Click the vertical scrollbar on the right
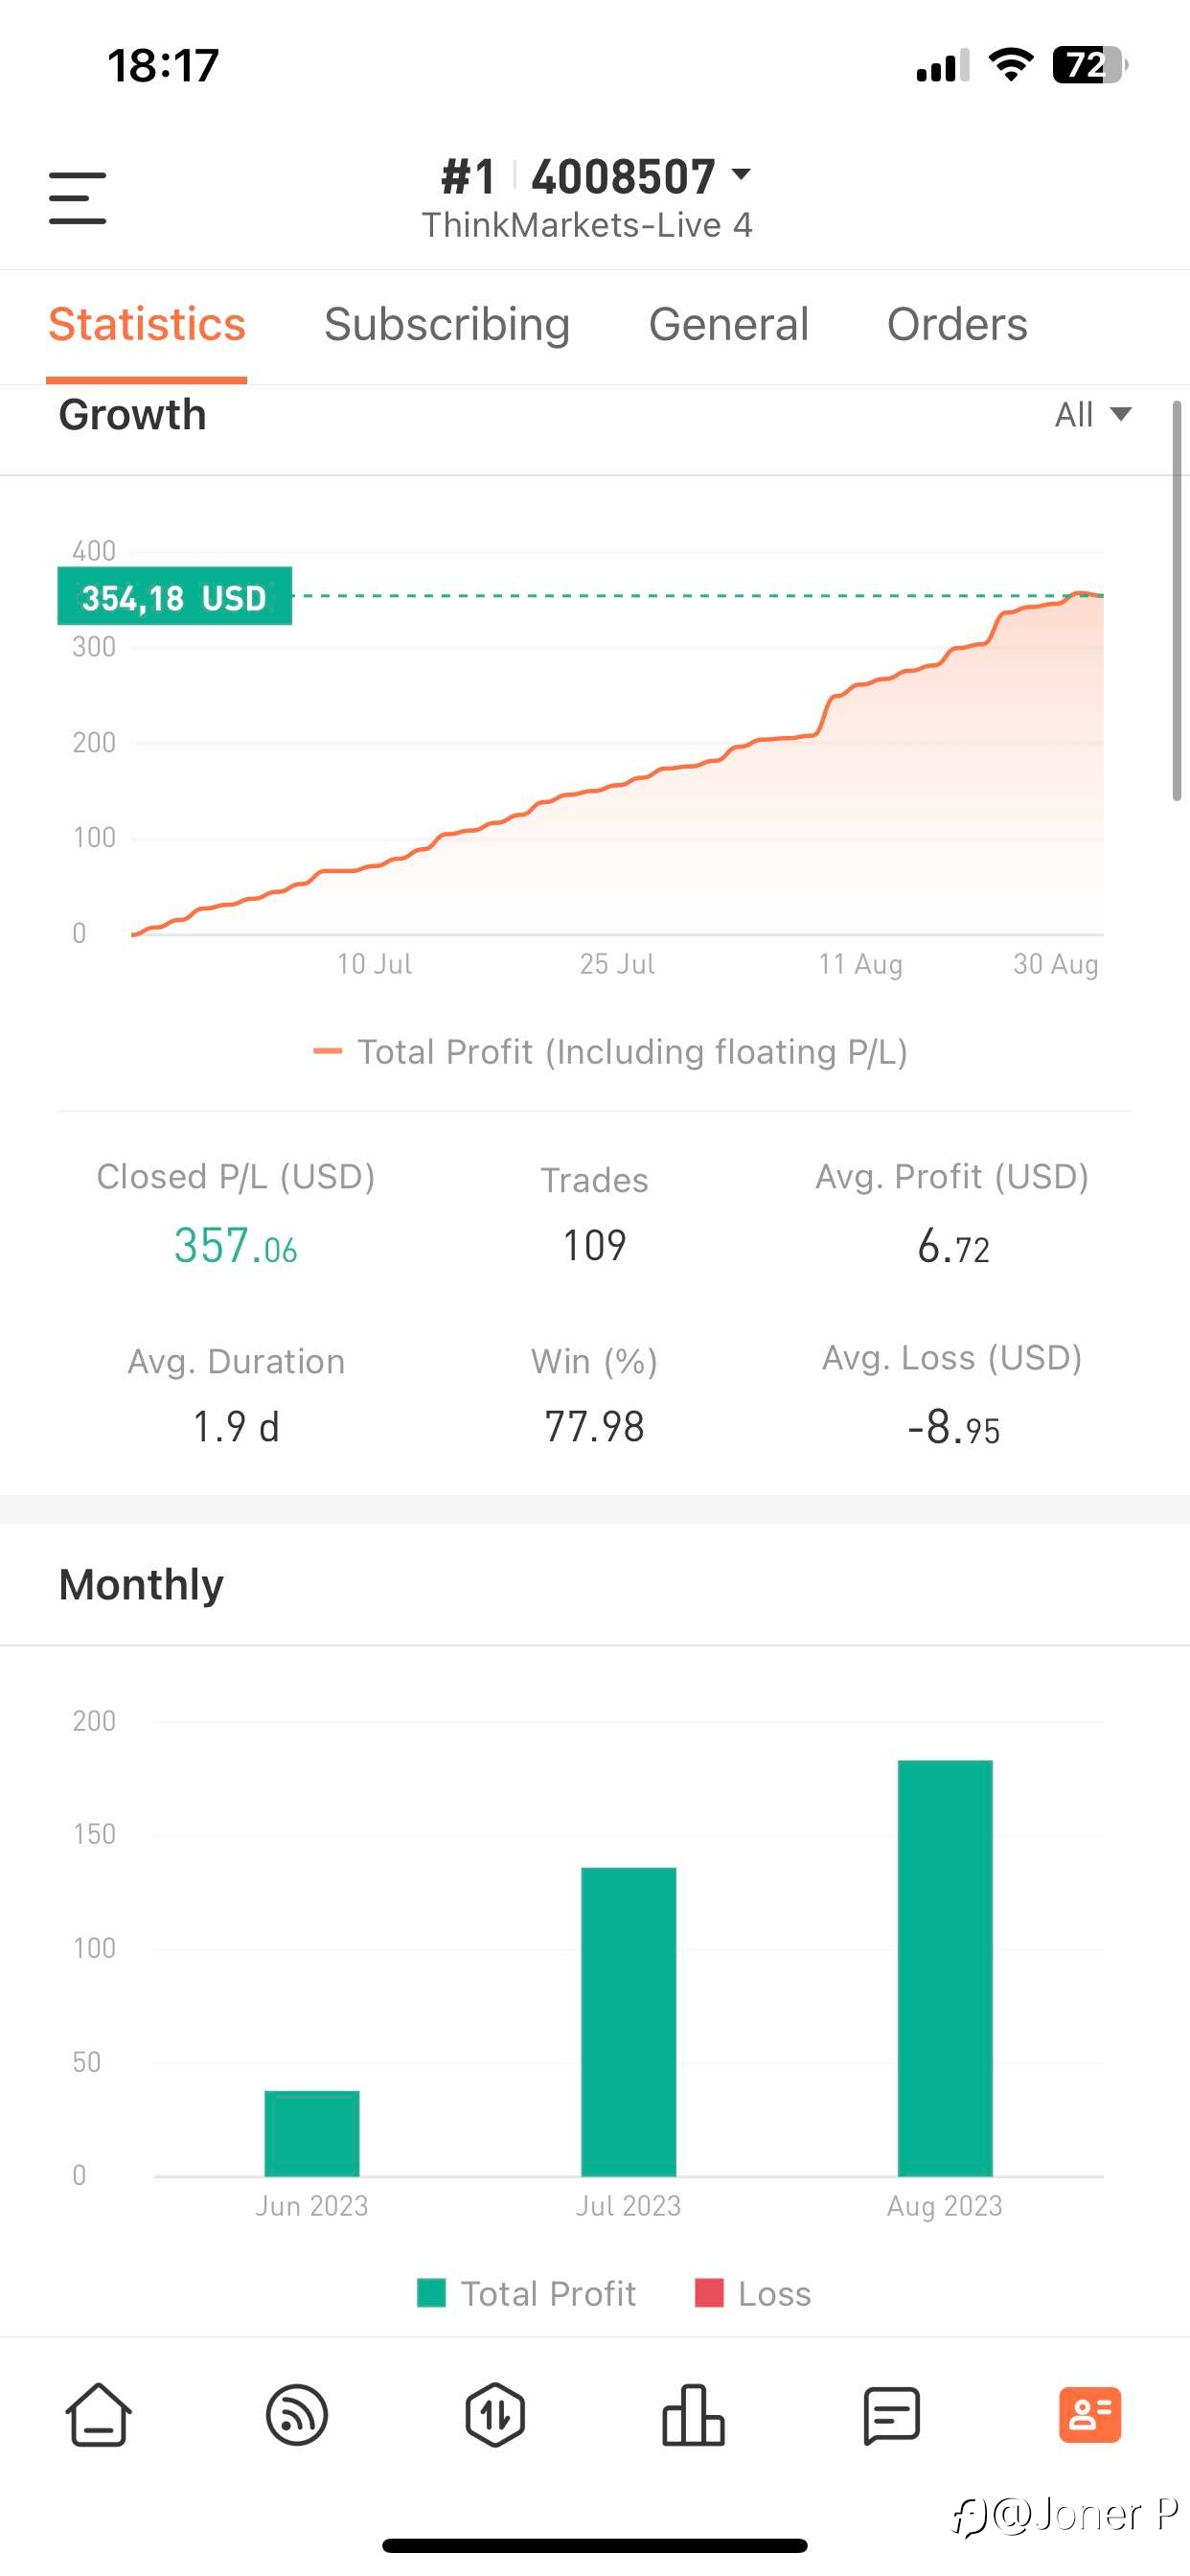 1177,600
